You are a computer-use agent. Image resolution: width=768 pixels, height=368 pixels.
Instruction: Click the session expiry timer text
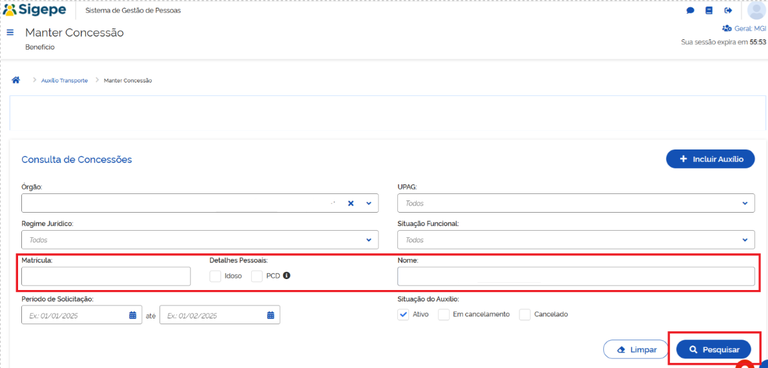[723, 43]
